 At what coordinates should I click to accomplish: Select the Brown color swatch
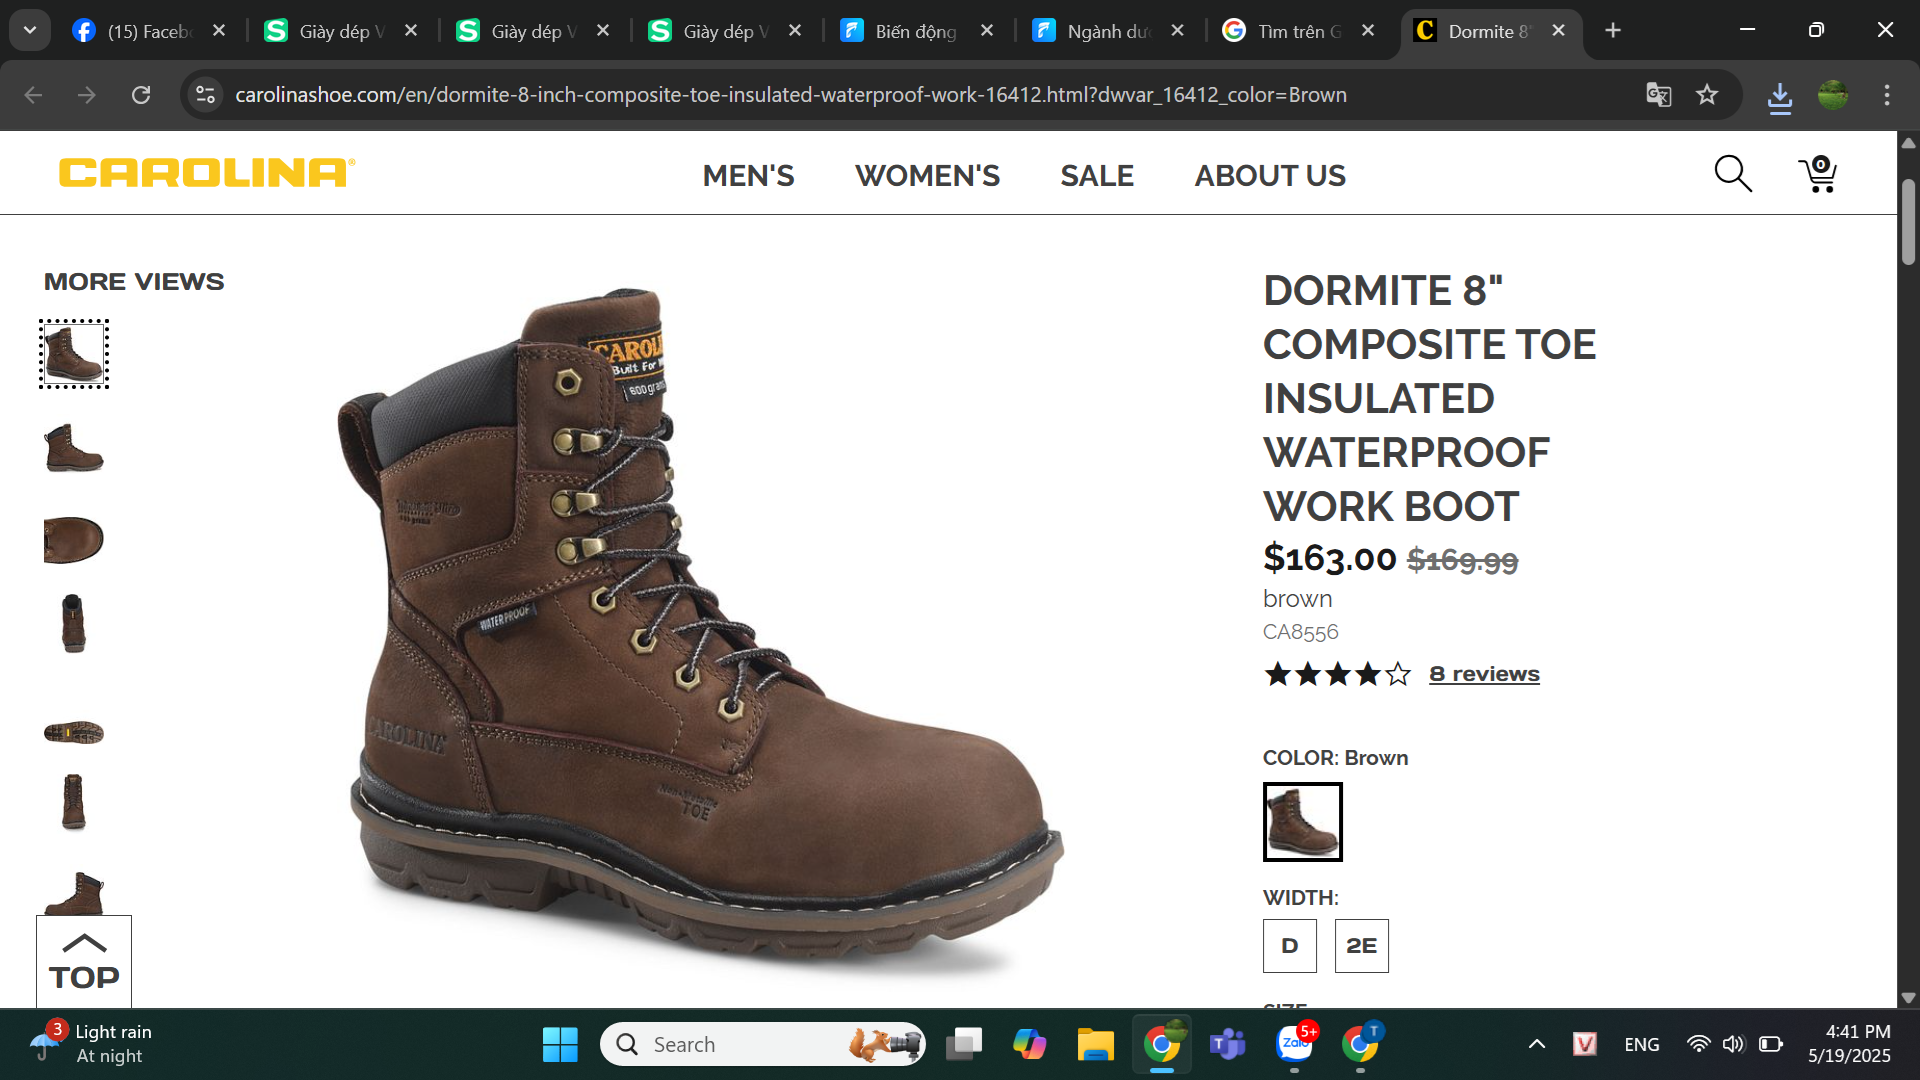[1303, 822]
